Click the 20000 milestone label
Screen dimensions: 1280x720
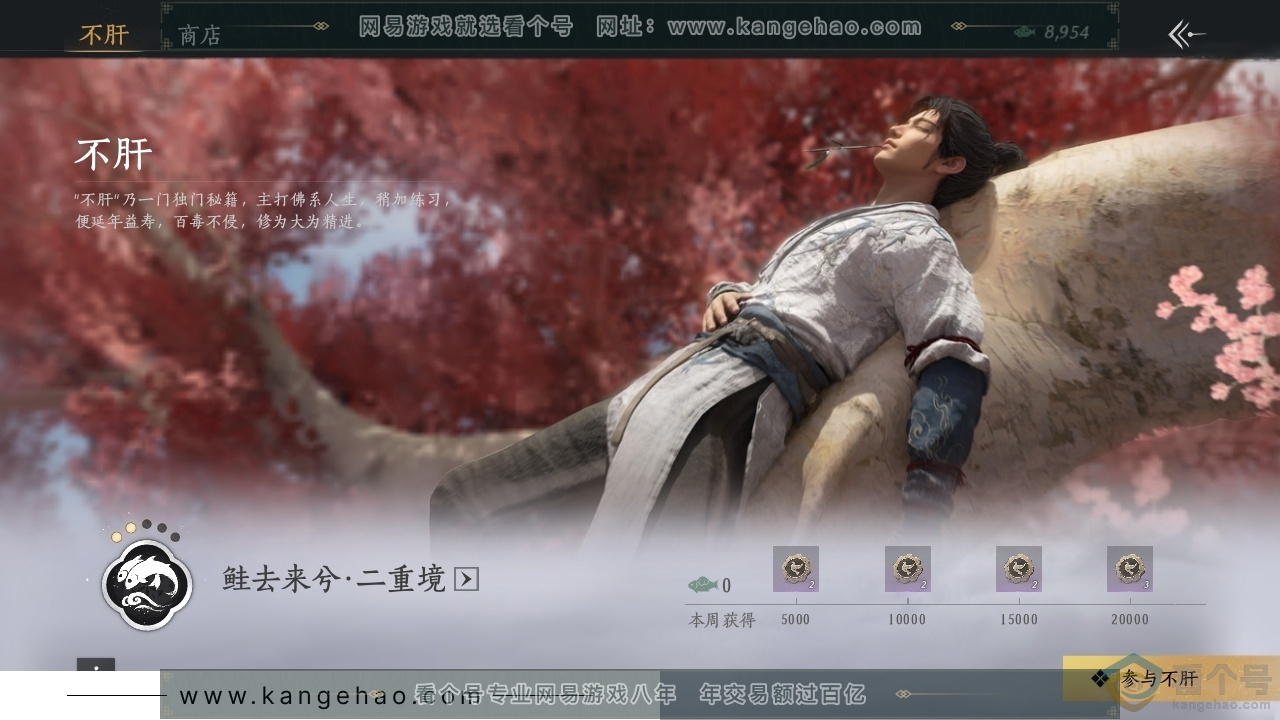point(1130,620)
